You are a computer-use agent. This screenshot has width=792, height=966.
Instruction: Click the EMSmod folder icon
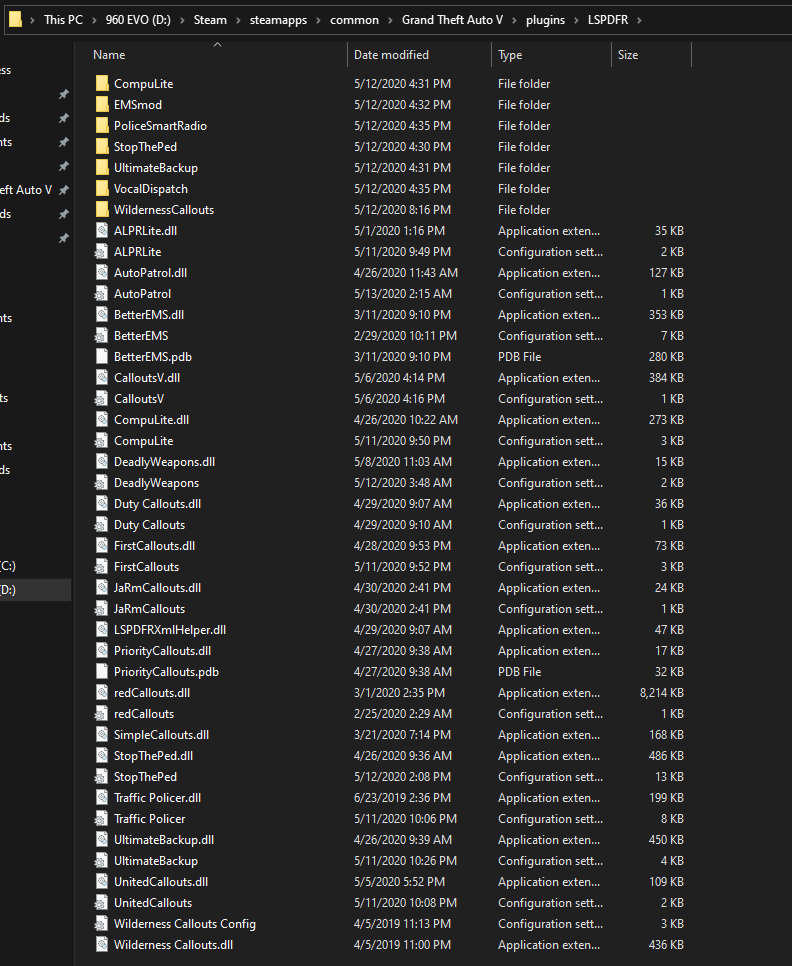102,104
